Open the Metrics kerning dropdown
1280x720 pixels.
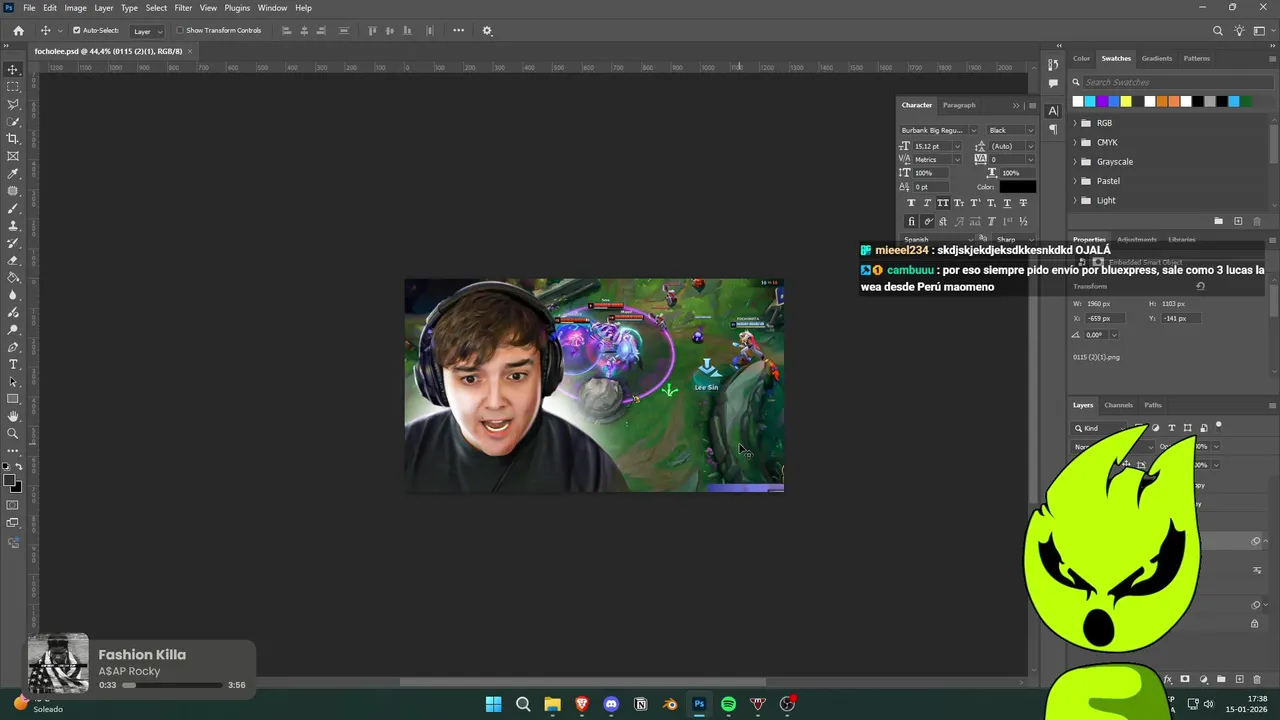click(937, 160)
